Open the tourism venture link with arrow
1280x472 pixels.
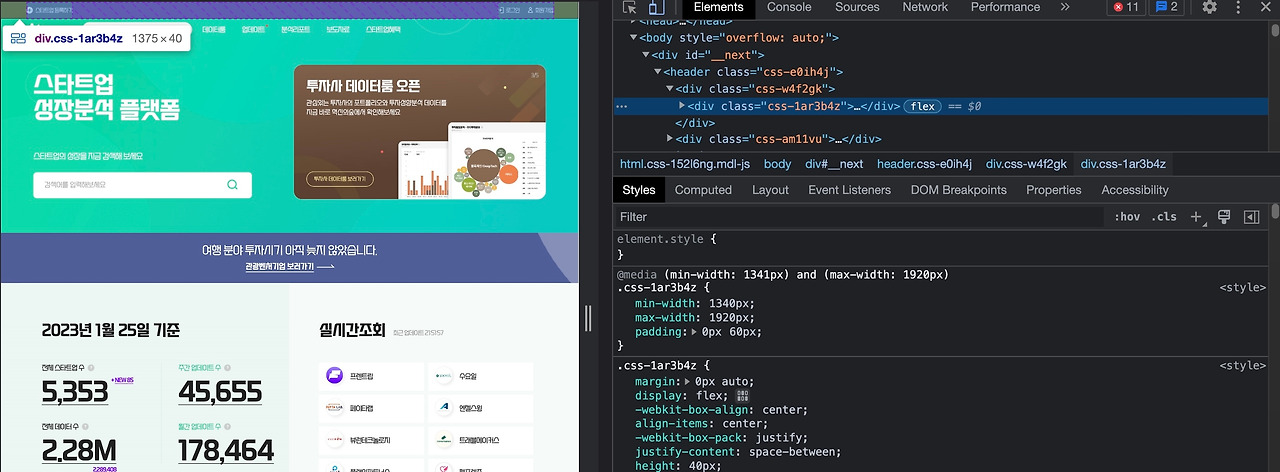(x=289, y=267)
